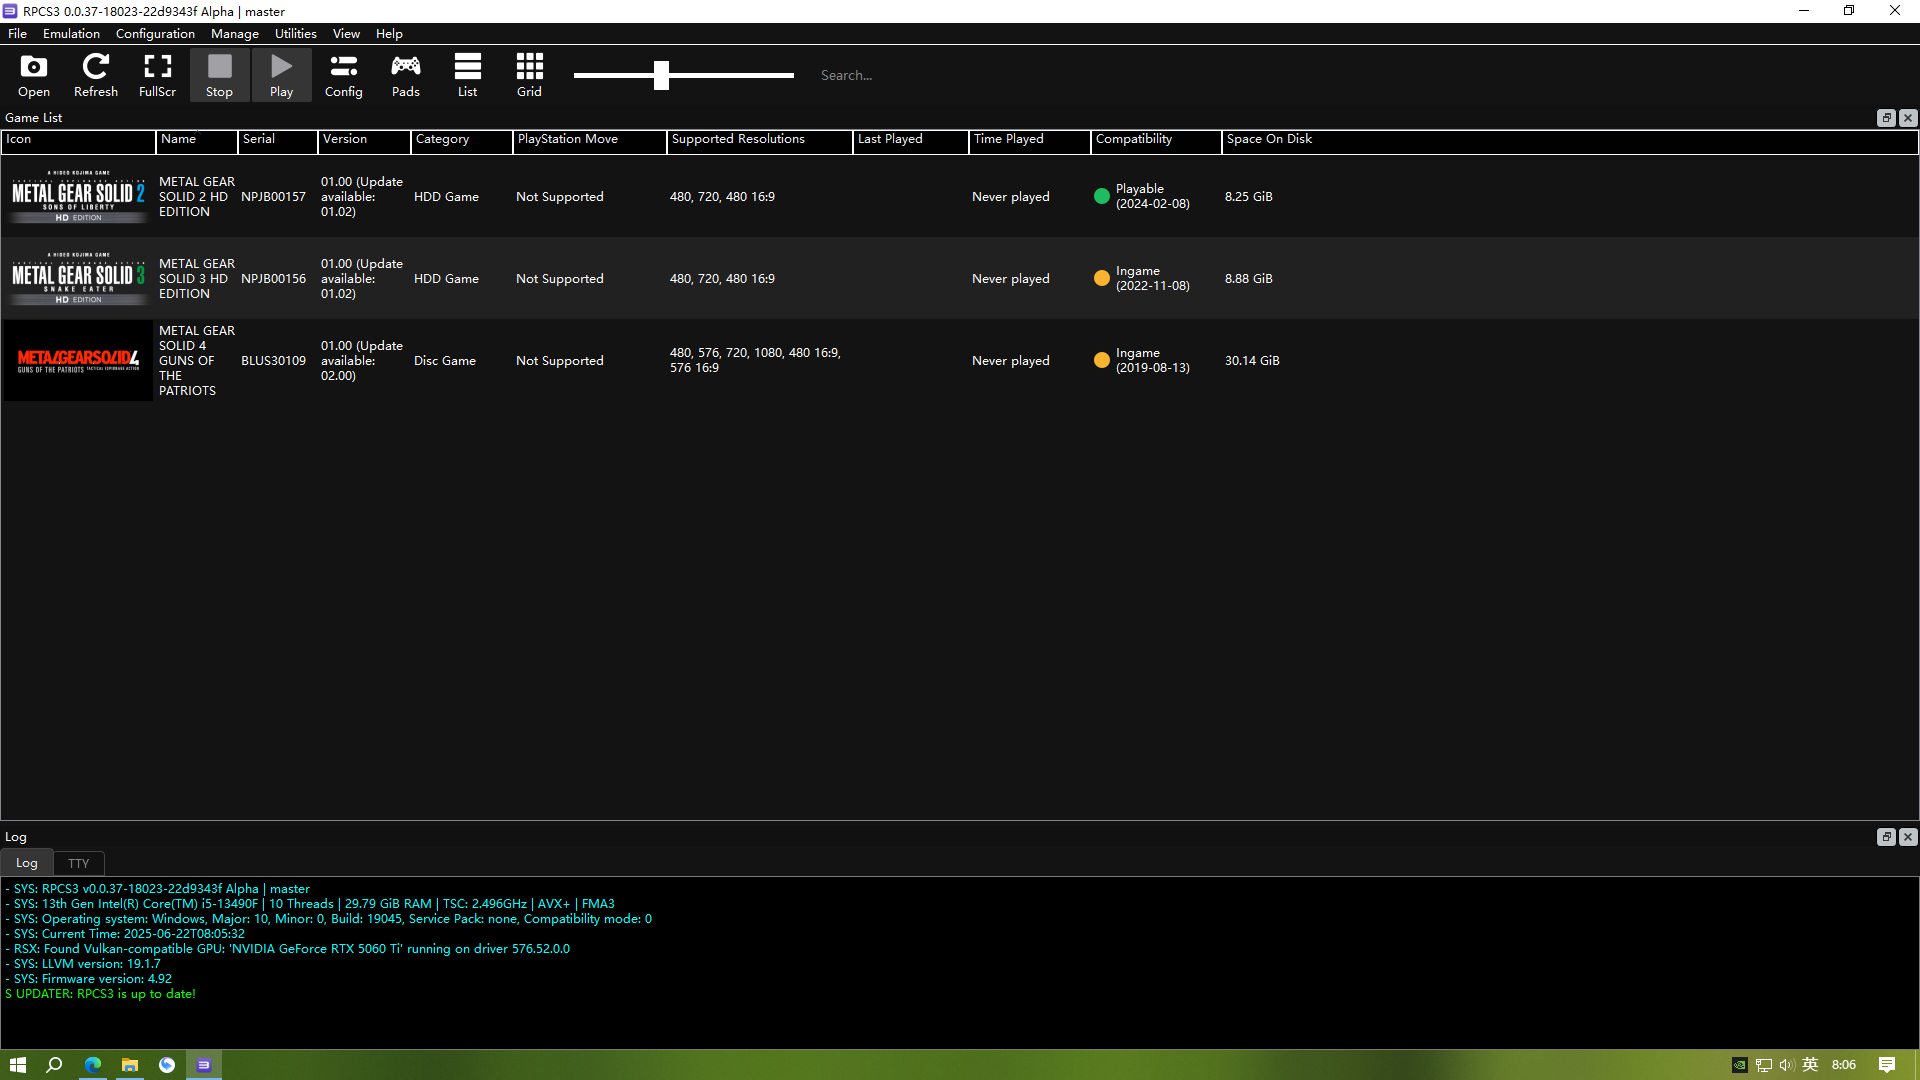
Task: Click METAL GEAR SOLID 4 GUNS OF THE PATRIOTS name
Action: [197, 360]
